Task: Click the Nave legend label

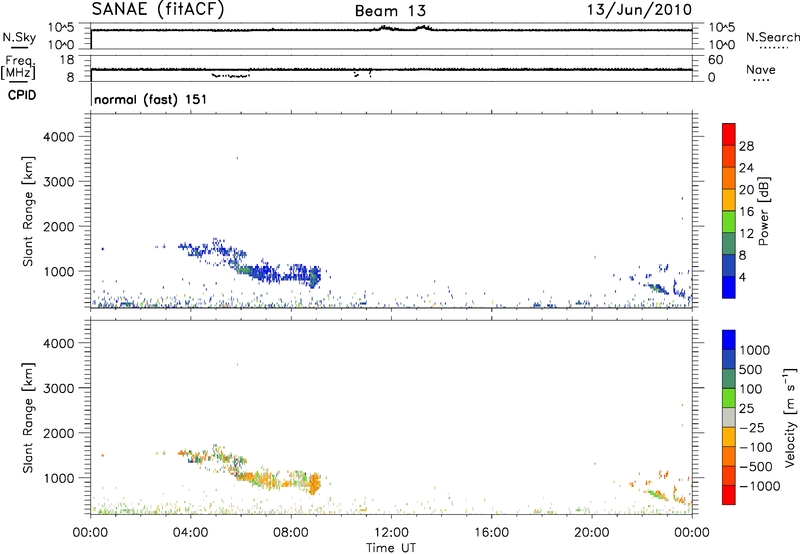Action: (x=761, y=69)
